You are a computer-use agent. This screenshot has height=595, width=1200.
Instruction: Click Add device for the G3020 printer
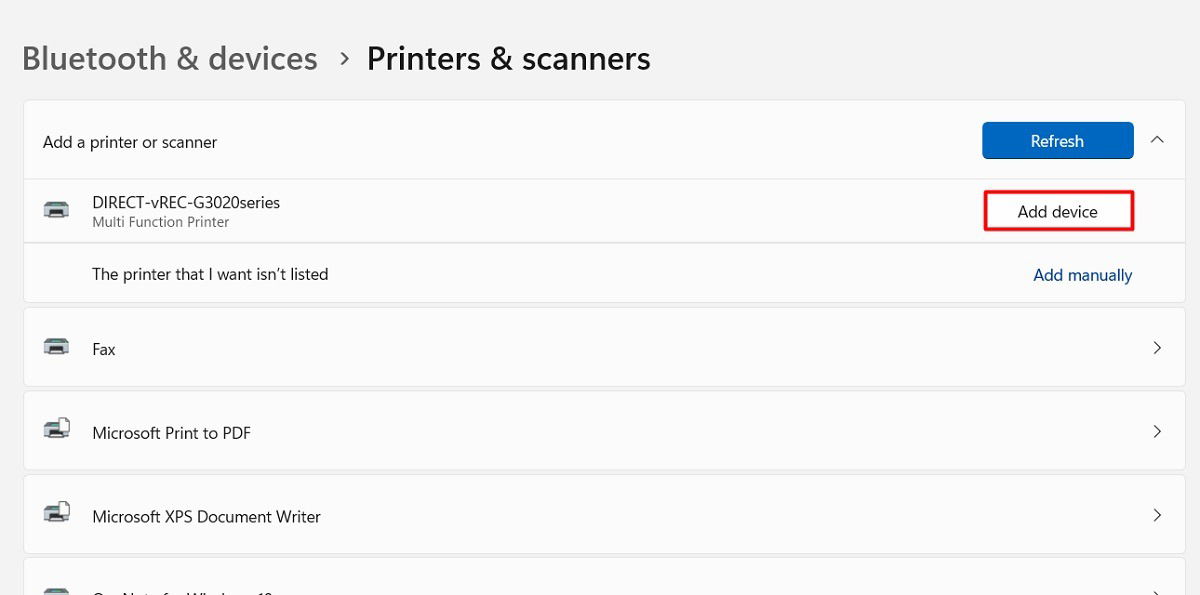click(1058, 212)
